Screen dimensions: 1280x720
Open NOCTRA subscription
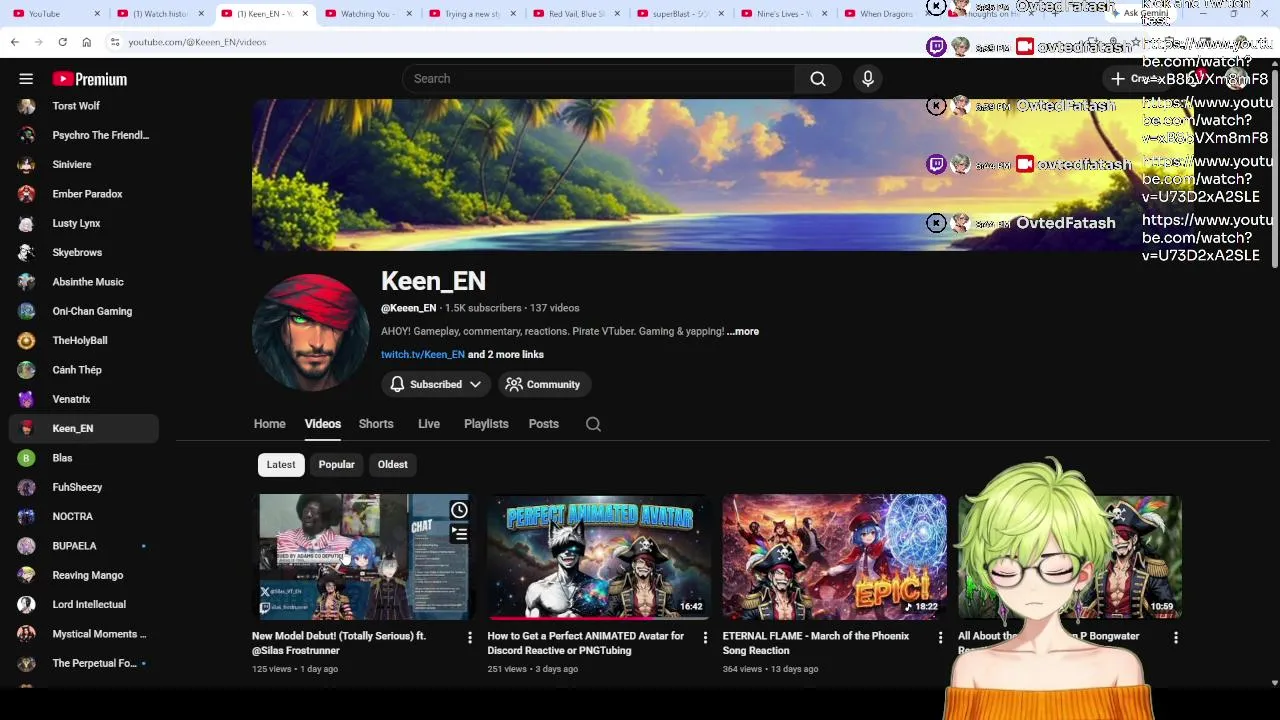pyautogui.click(x=84, y=516)
